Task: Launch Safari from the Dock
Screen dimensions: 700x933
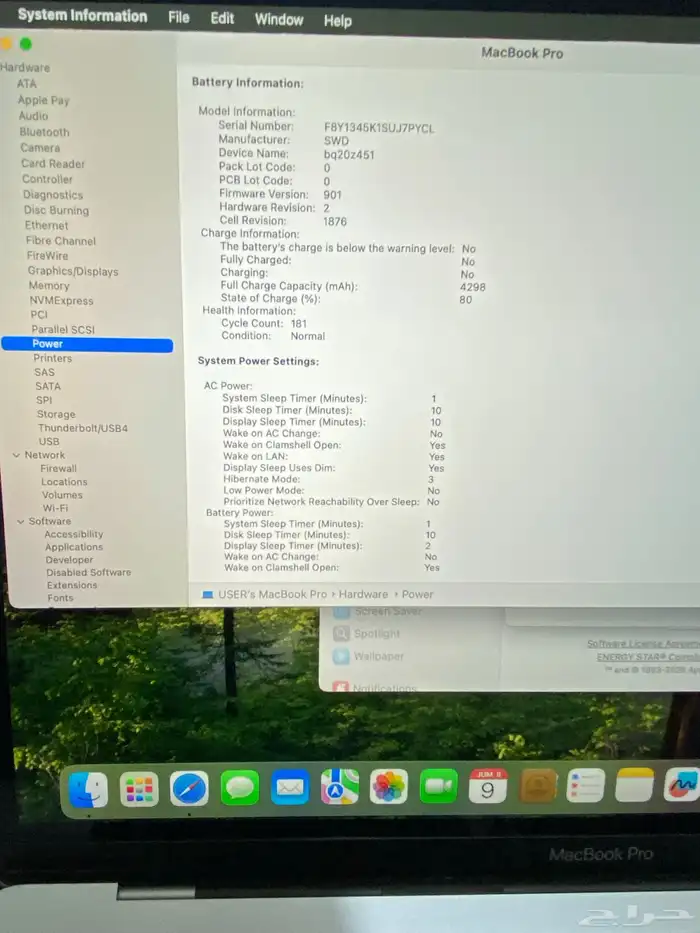Action: 189,788
